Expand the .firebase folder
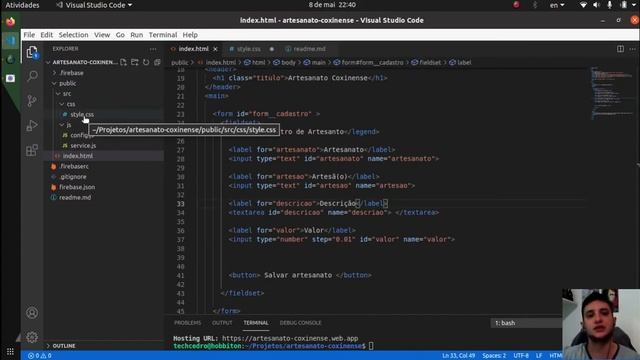This screenshot has width=640, height=360. (71, 73)
